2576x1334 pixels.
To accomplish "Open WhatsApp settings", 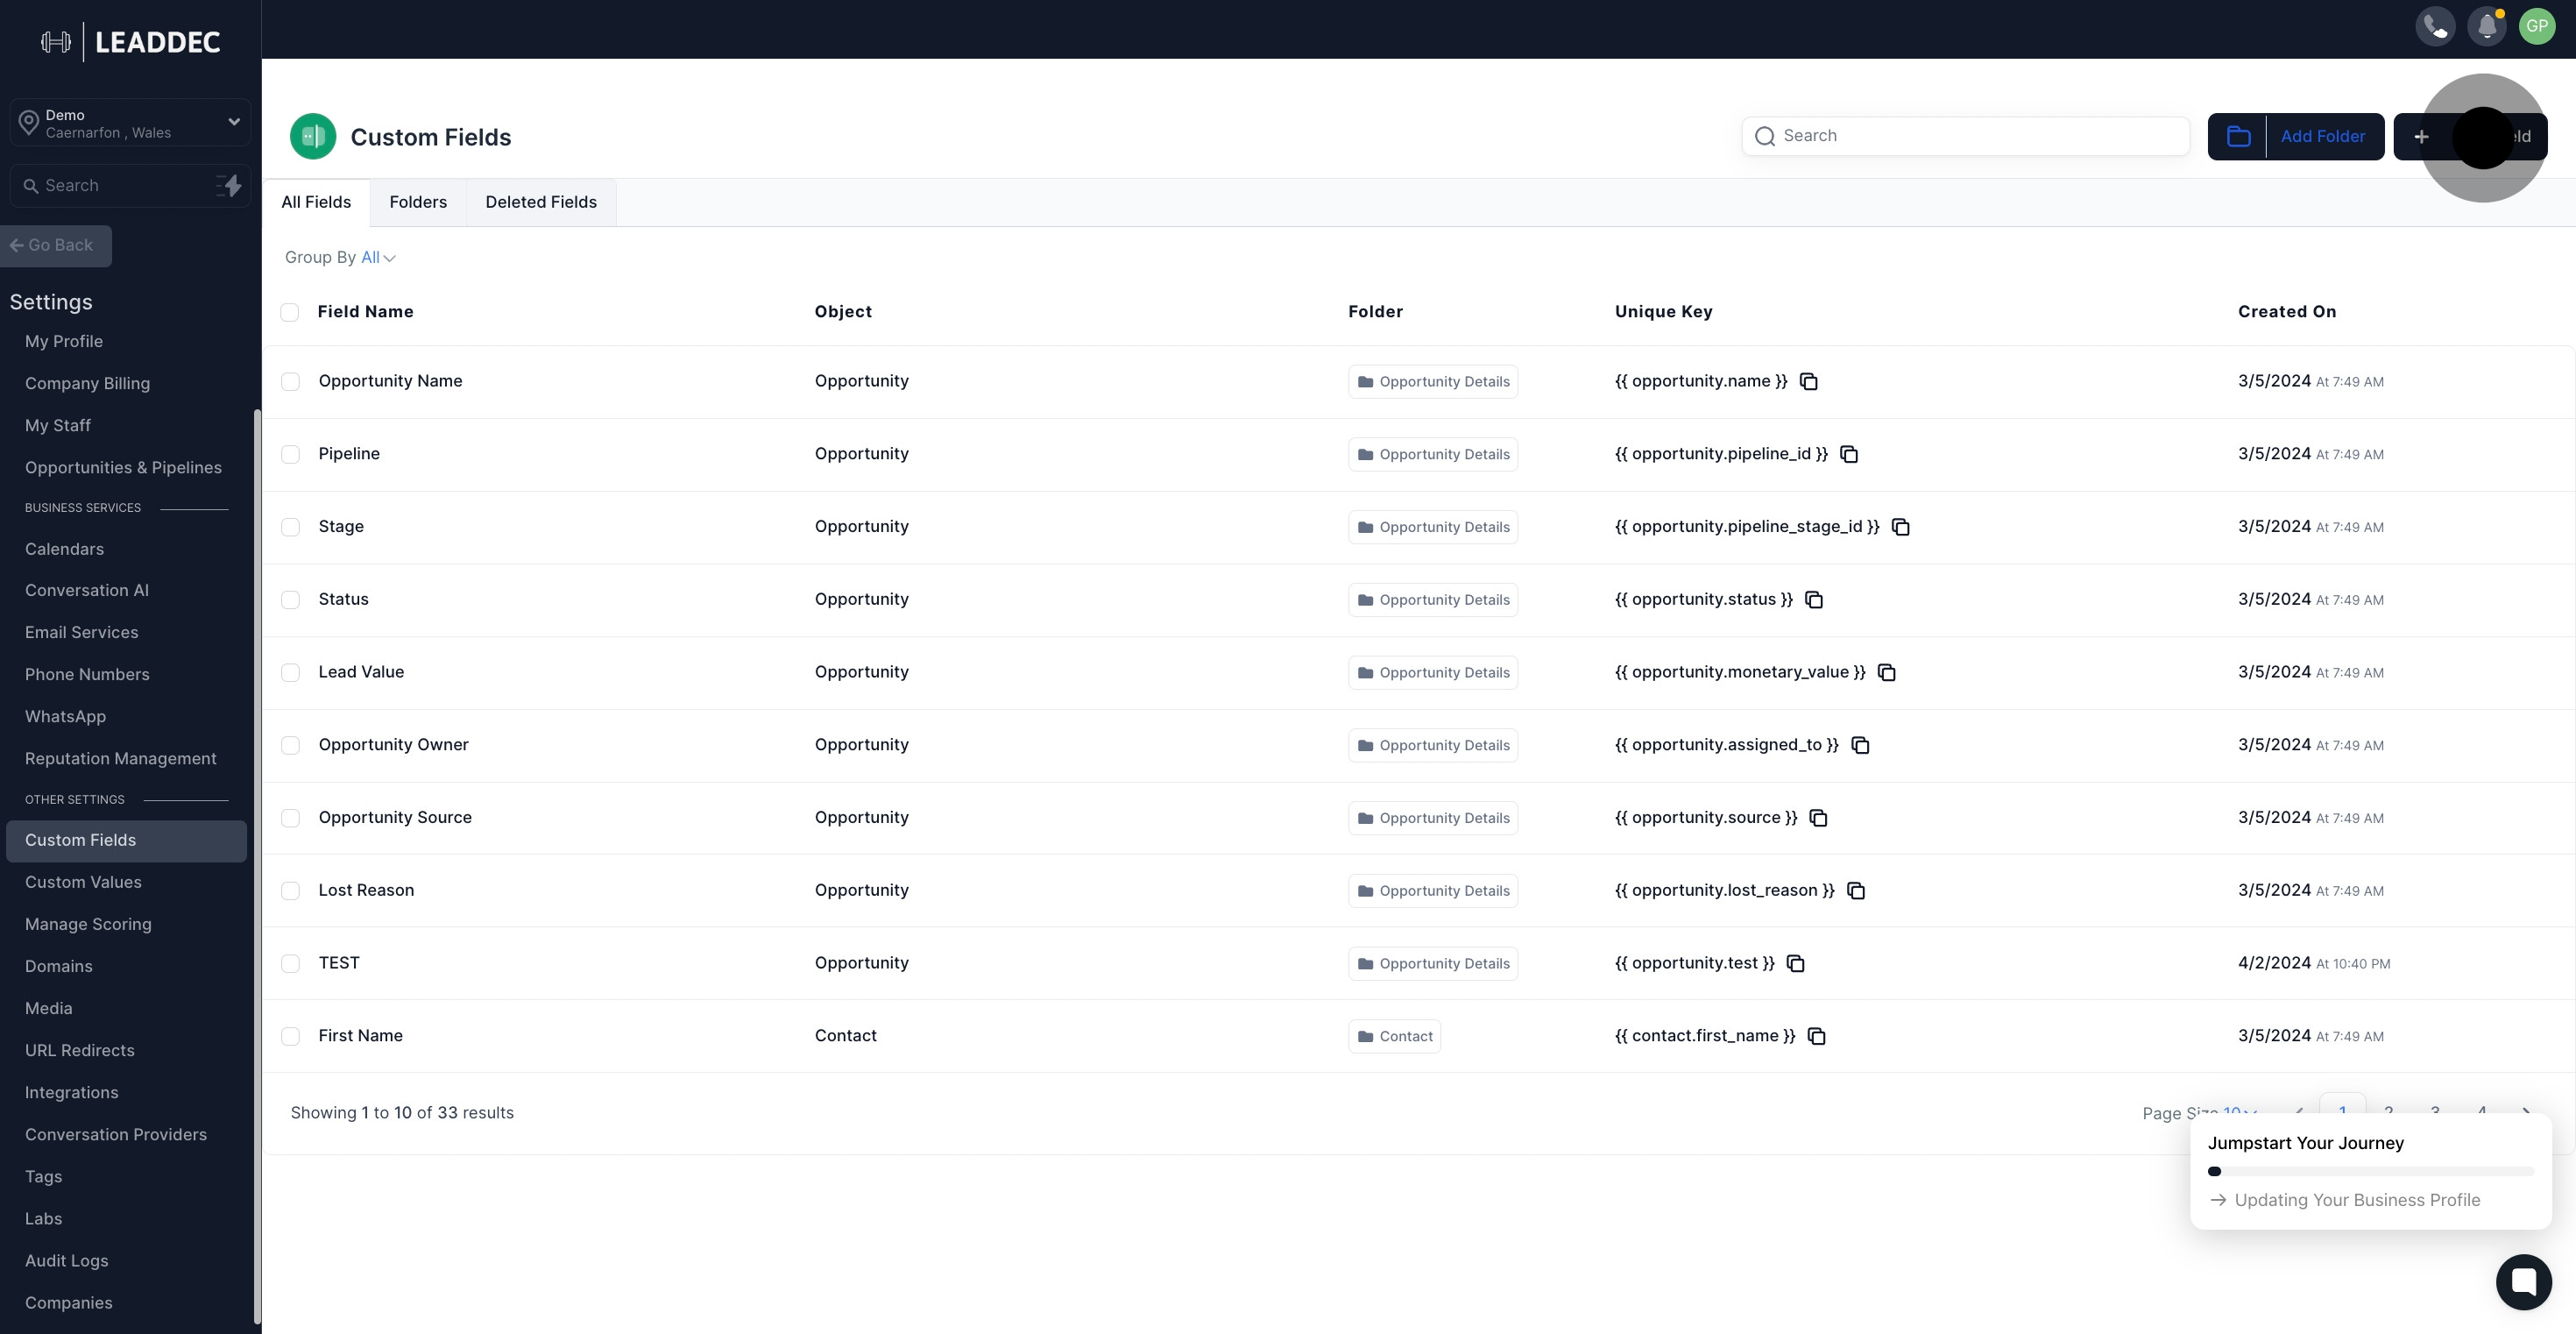I will [65, 716].
